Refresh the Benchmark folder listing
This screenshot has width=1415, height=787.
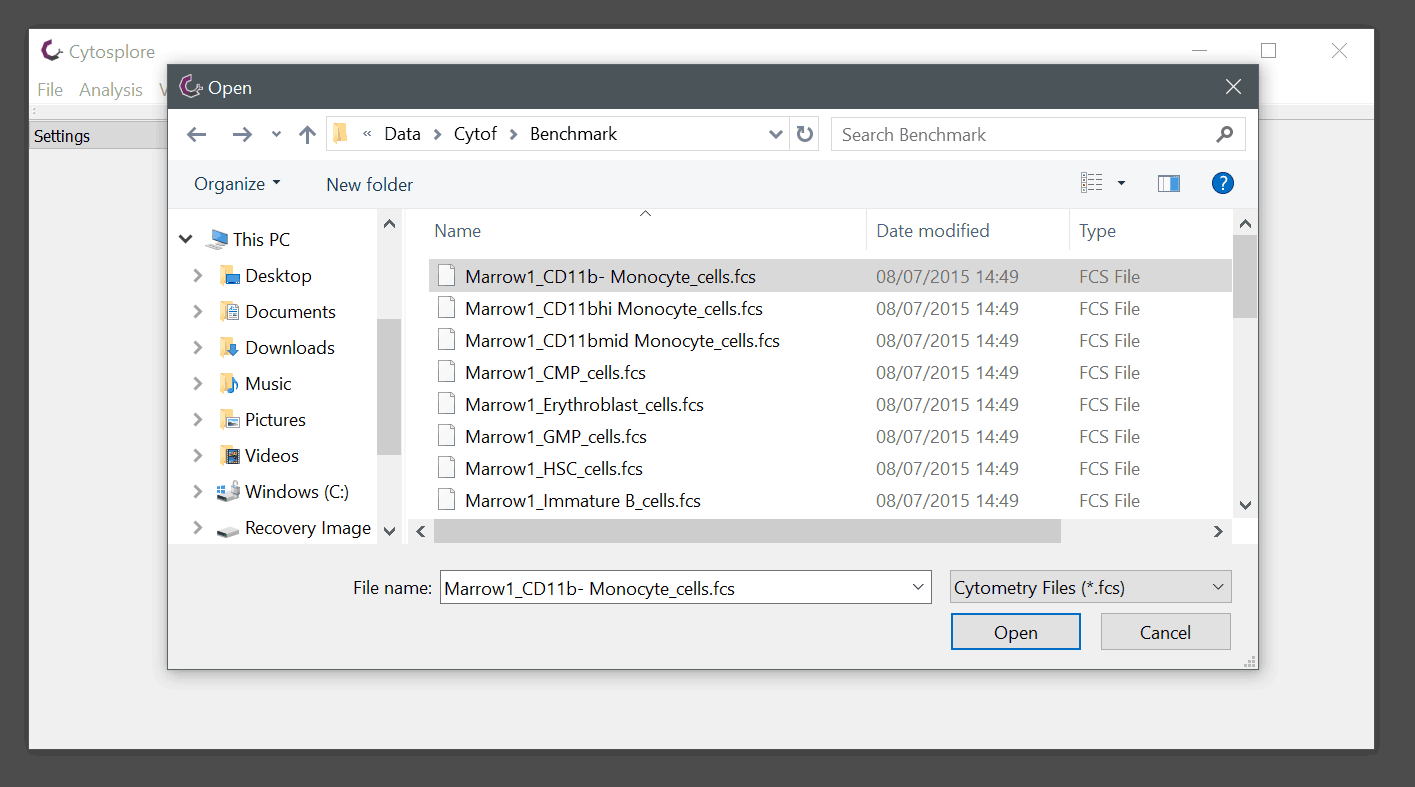(805, 134)
